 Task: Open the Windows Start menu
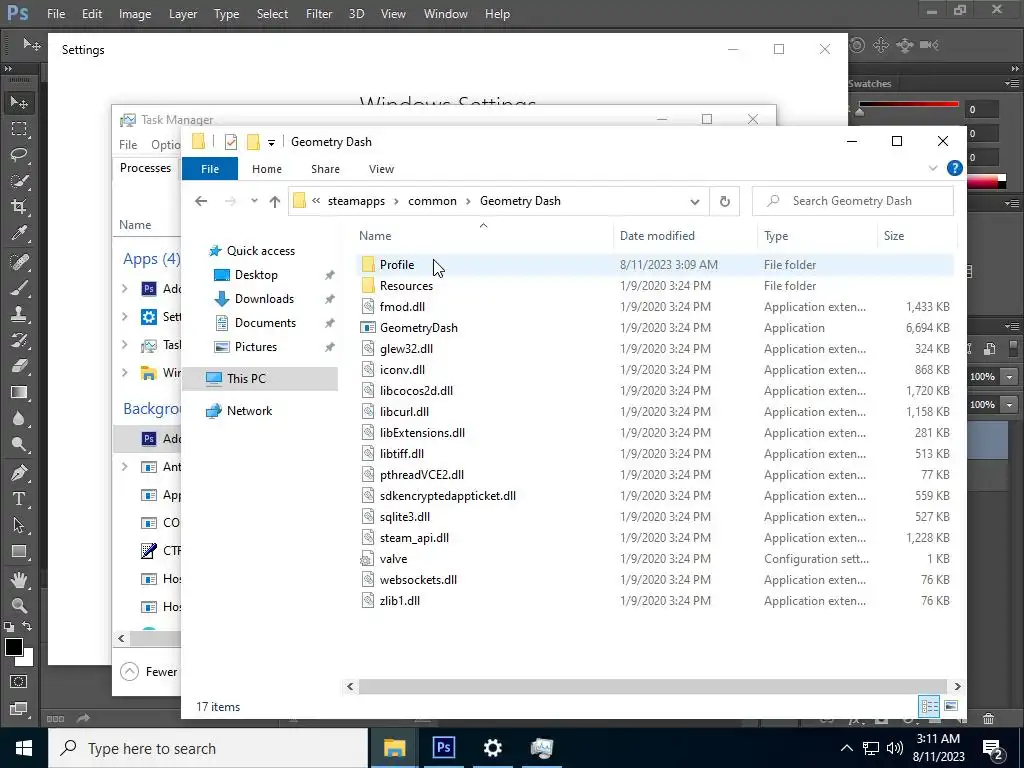[24, 748]
